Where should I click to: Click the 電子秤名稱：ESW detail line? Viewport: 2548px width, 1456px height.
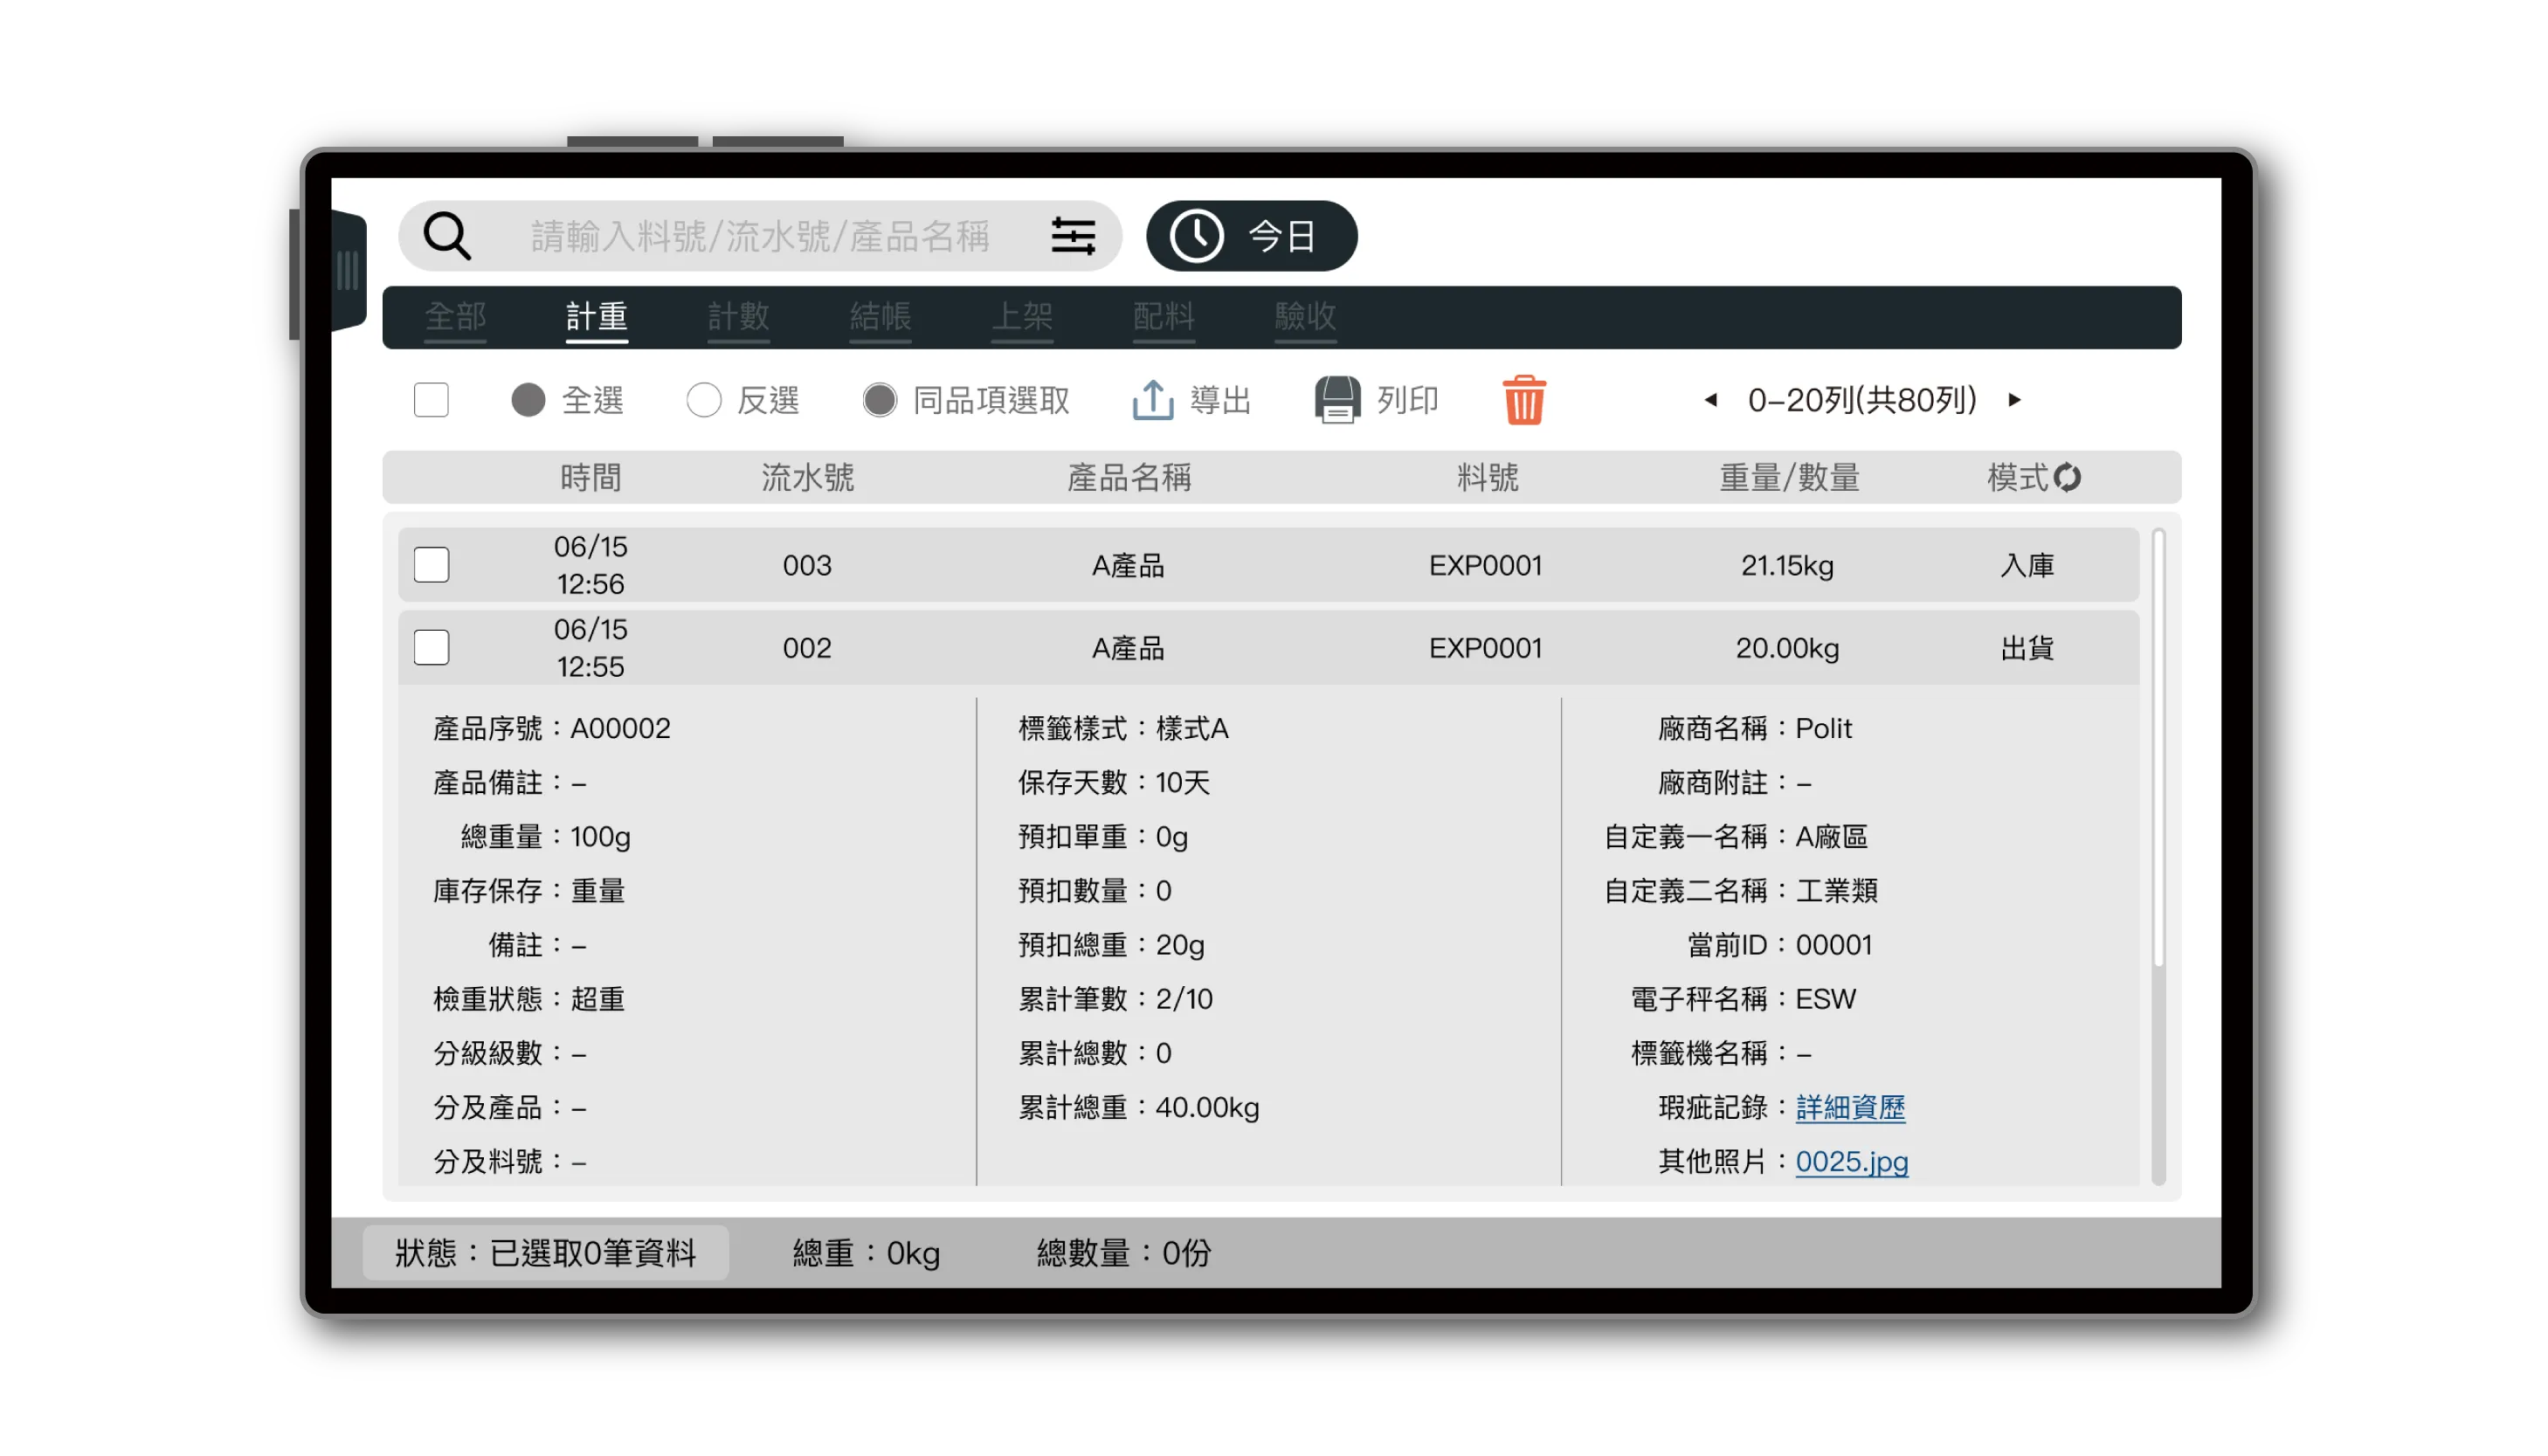click(1744, 1000)
